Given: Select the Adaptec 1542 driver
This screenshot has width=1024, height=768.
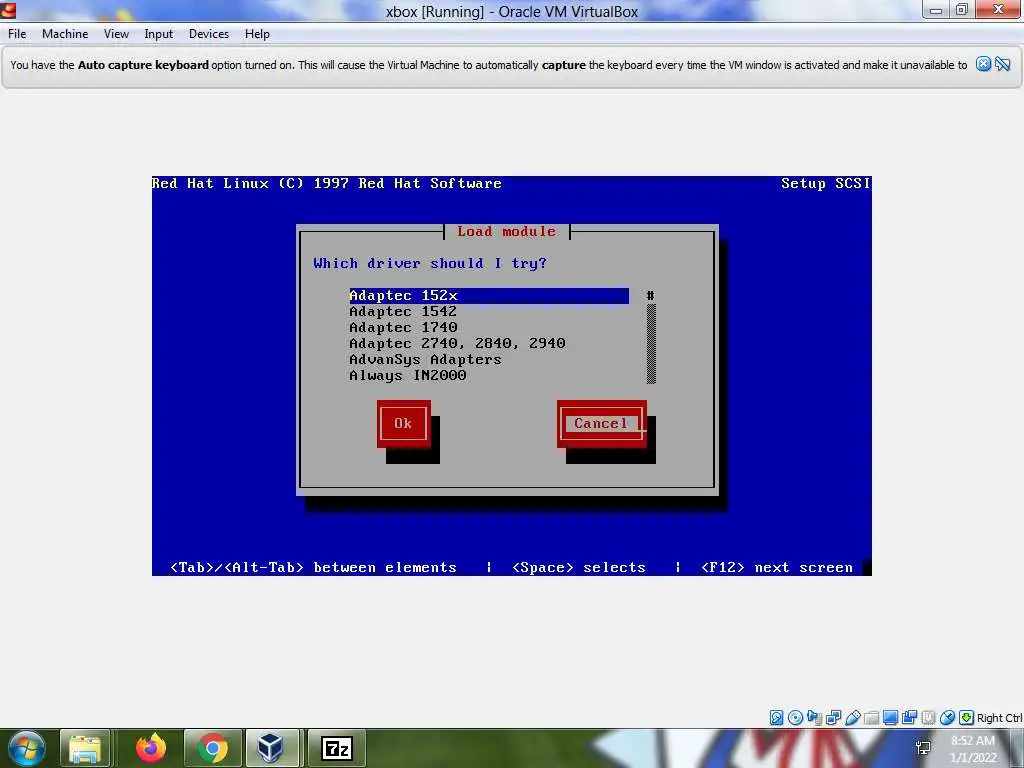Looking at the screenshot, I should 488,312.
